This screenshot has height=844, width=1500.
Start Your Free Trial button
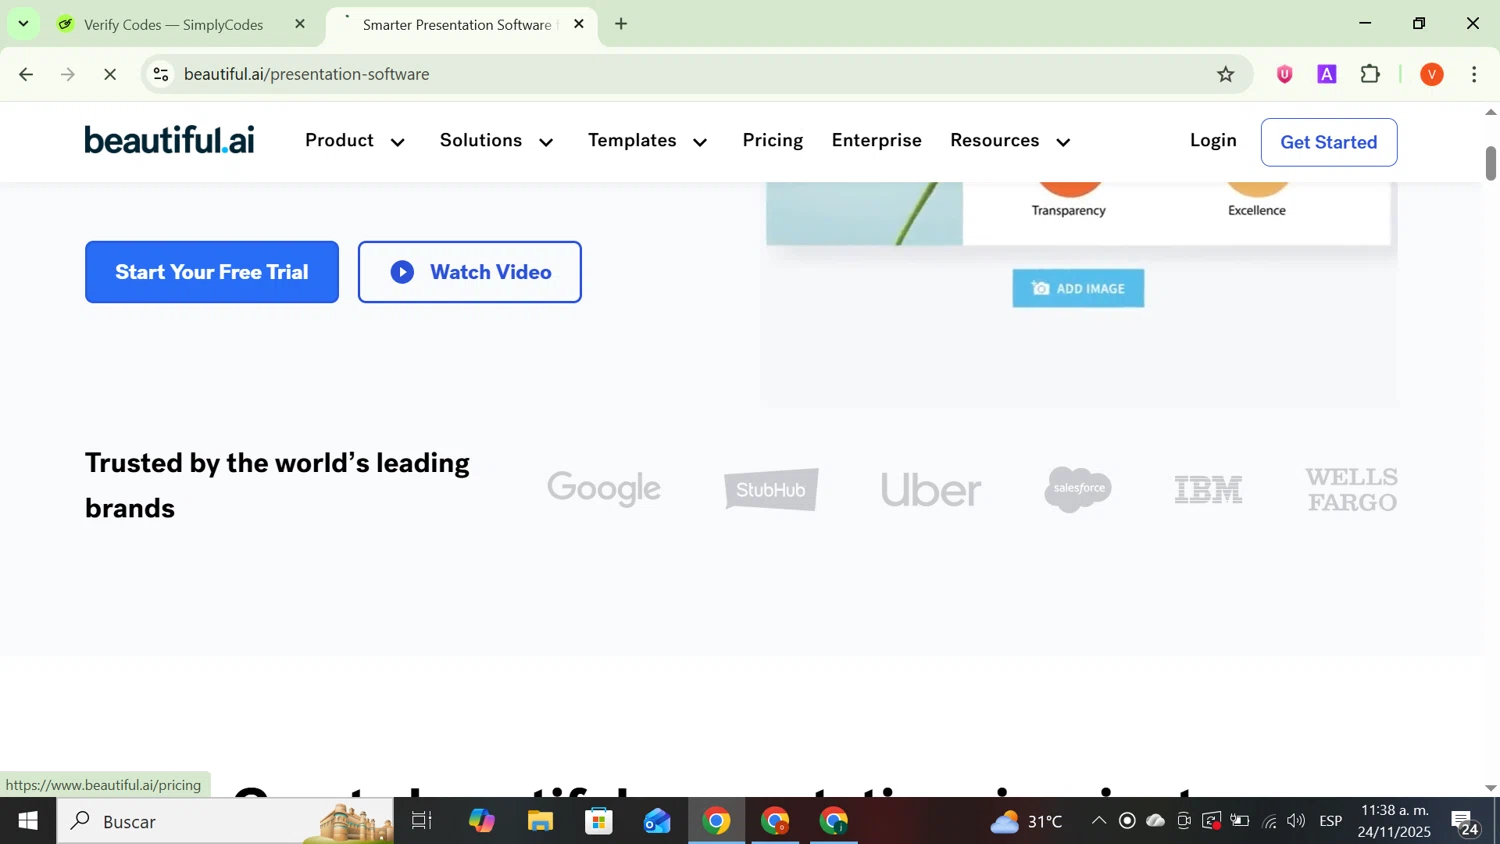click(x=211, y=272)
